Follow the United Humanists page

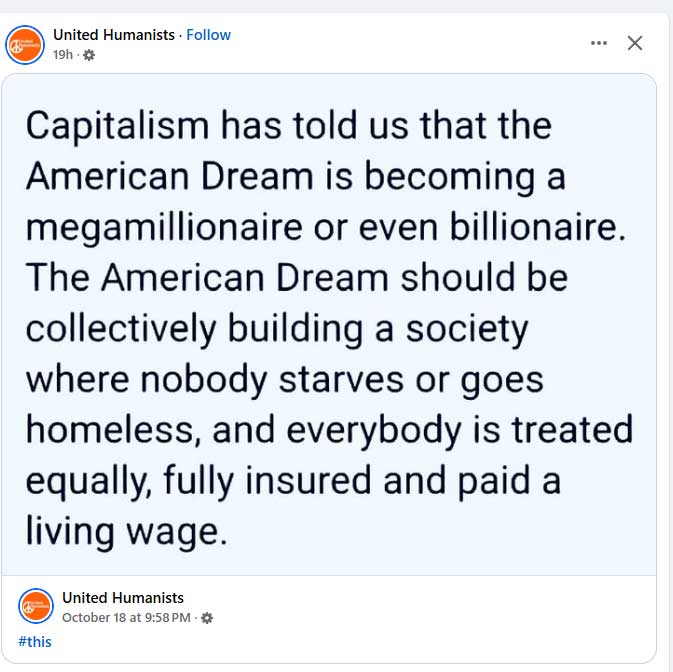pos(209,35)
